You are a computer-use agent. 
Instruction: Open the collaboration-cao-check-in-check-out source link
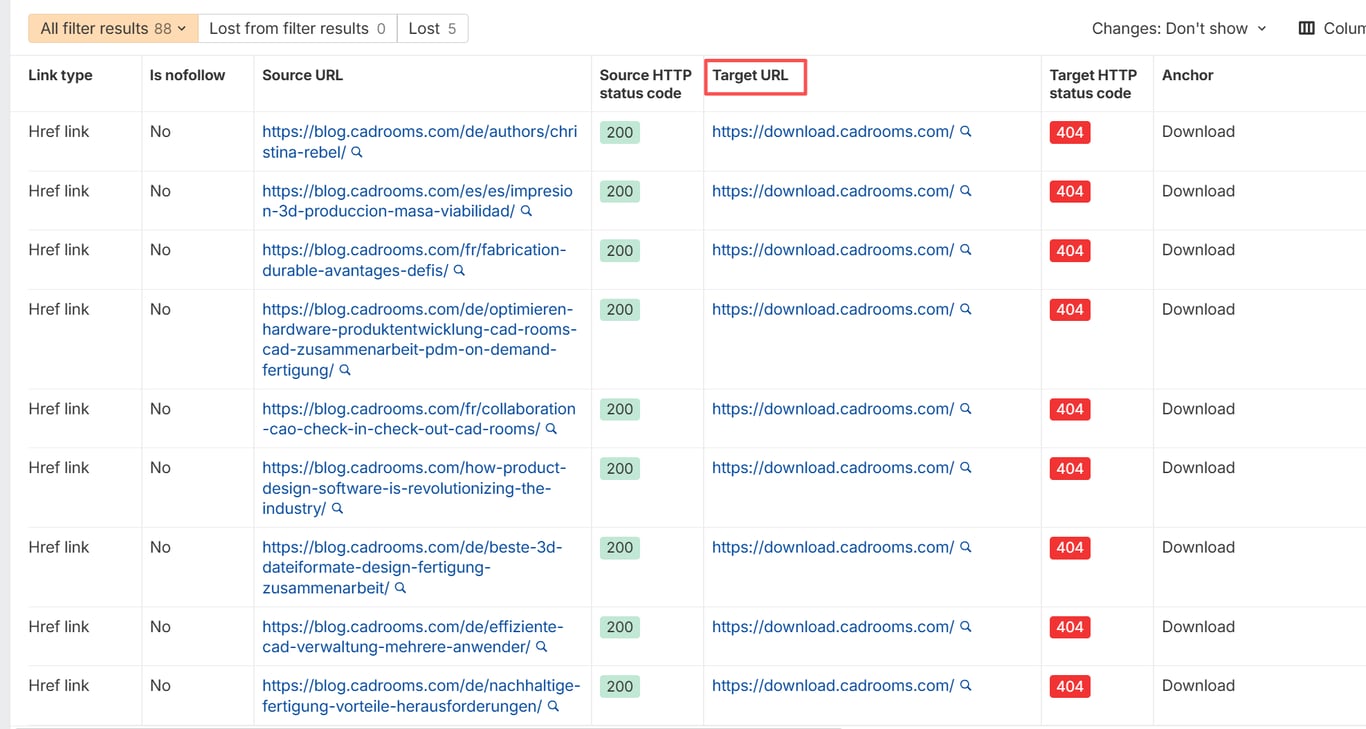[419, 419]
